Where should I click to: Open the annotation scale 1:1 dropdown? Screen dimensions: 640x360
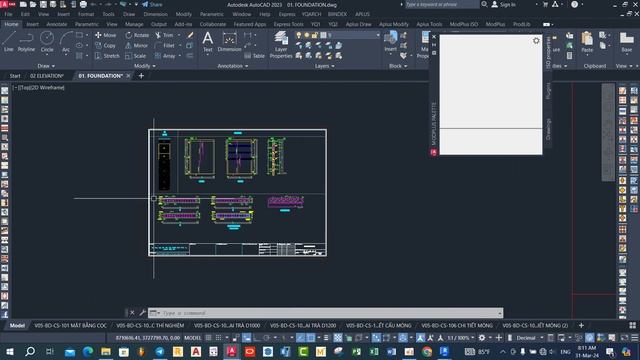[460, 338]
